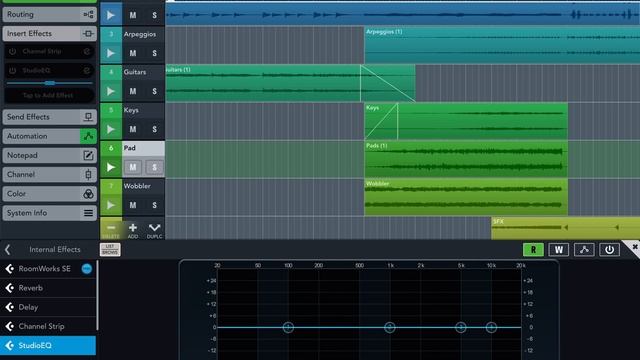
Task: Add a new track with plus button
Action: click(x=133, y=230)
